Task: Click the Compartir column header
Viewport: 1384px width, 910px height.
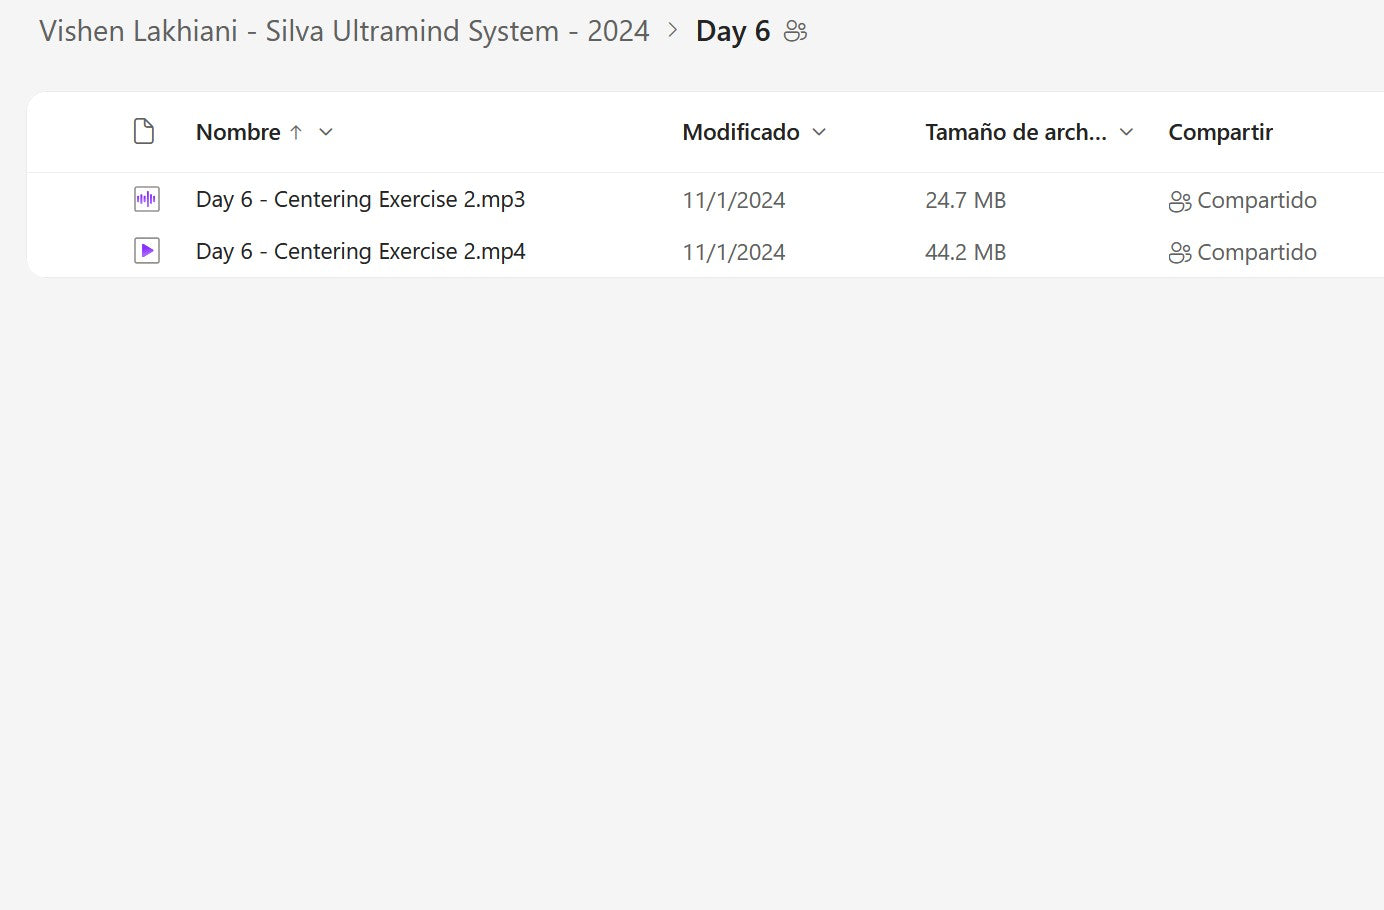Action: (1220, 132)
